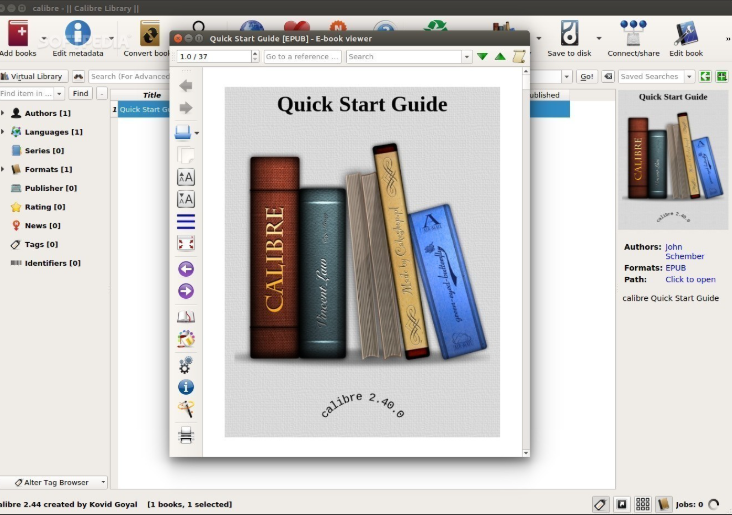Select the Tags [0] category

[41, 244]
